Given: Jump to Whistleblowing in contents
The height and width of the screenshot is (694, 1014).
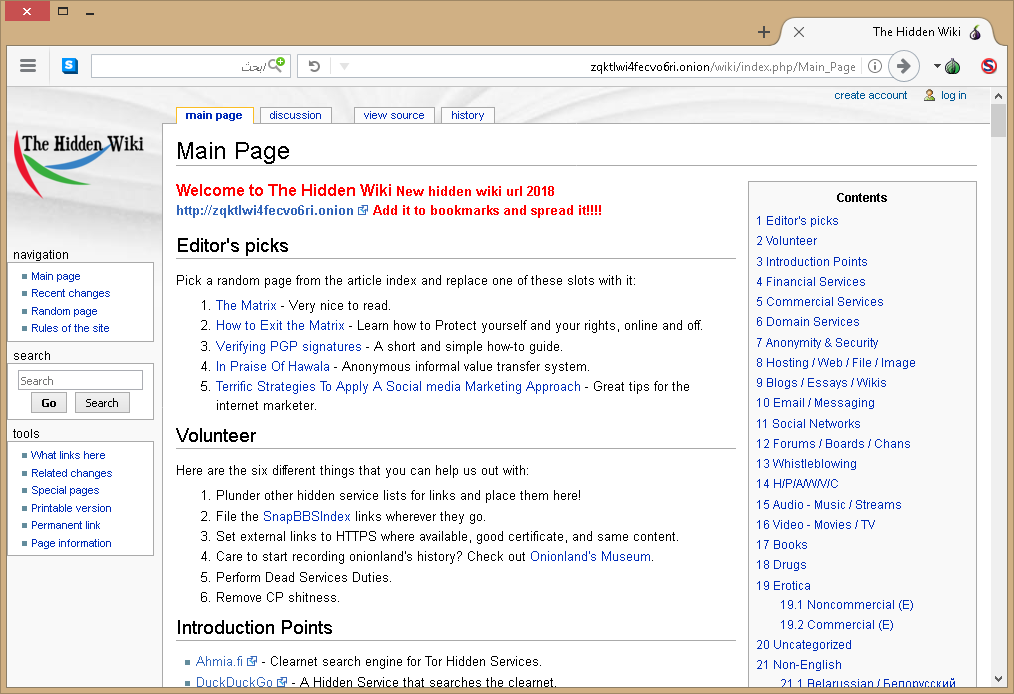Looking at the screenshot, I should point(806,464).
